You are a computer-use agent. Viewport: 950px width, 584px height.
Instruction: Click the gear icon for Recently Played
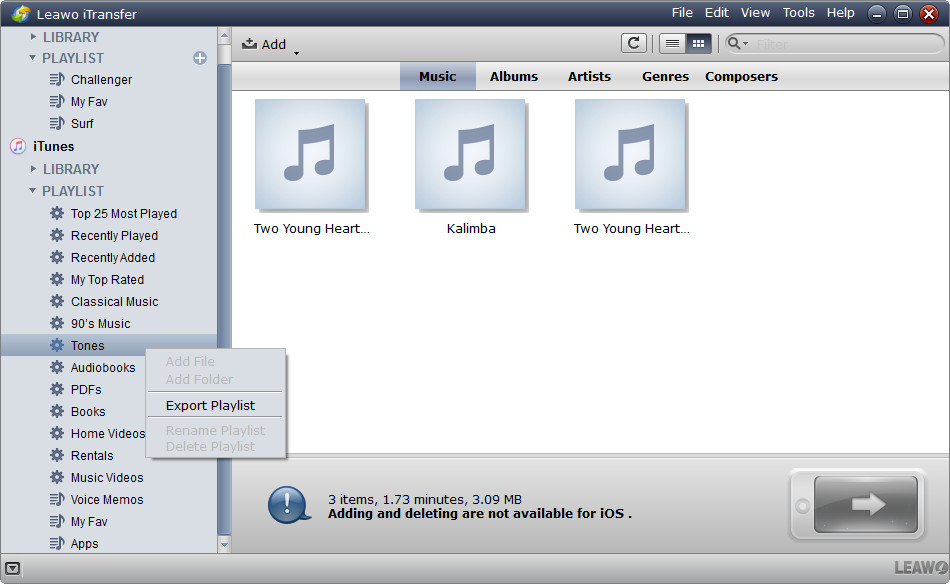(x=57, y=235)
